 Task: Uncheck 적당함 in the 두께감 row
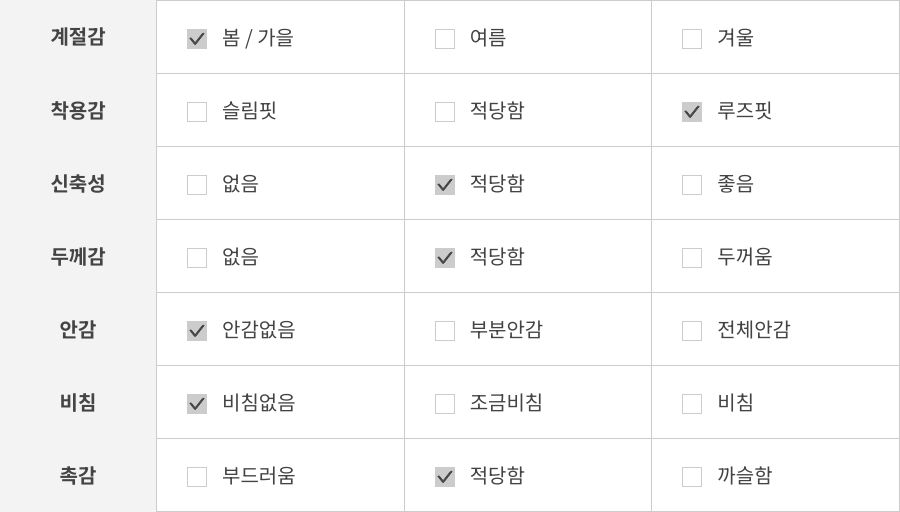click(445, 258)
